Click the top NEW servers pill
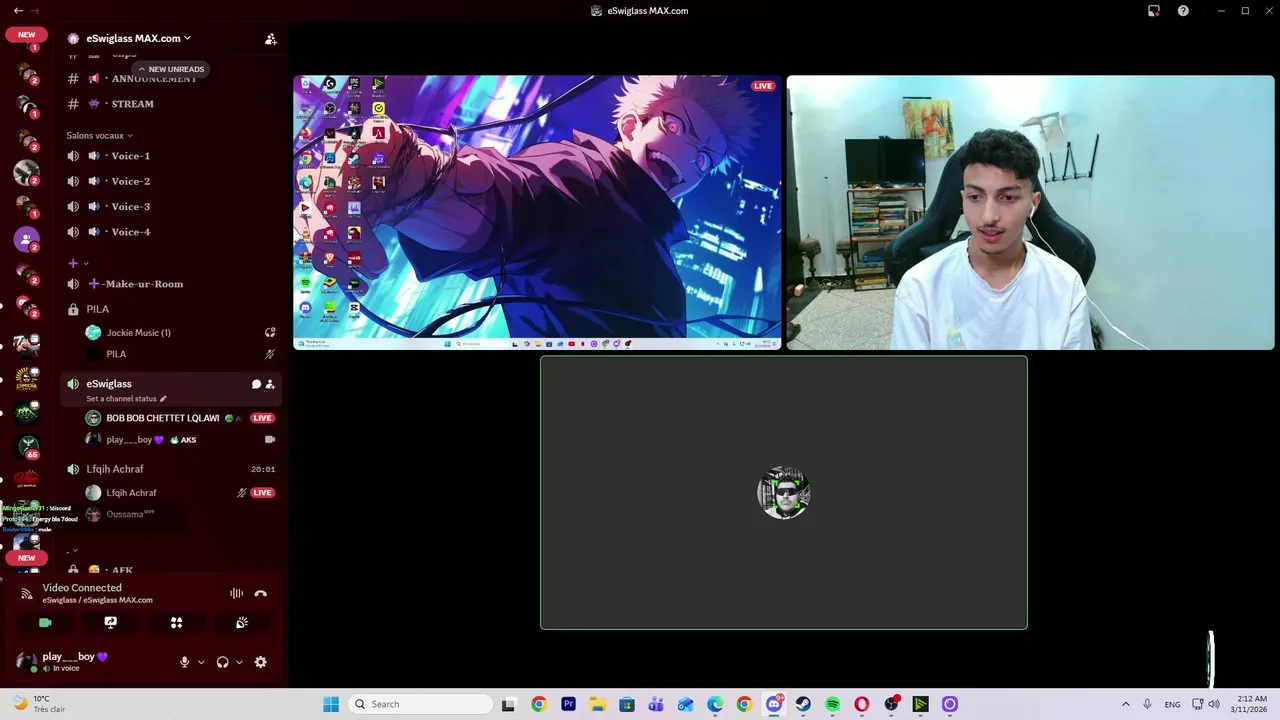This screenshot has width=1280, height=720. coord(26,35)
